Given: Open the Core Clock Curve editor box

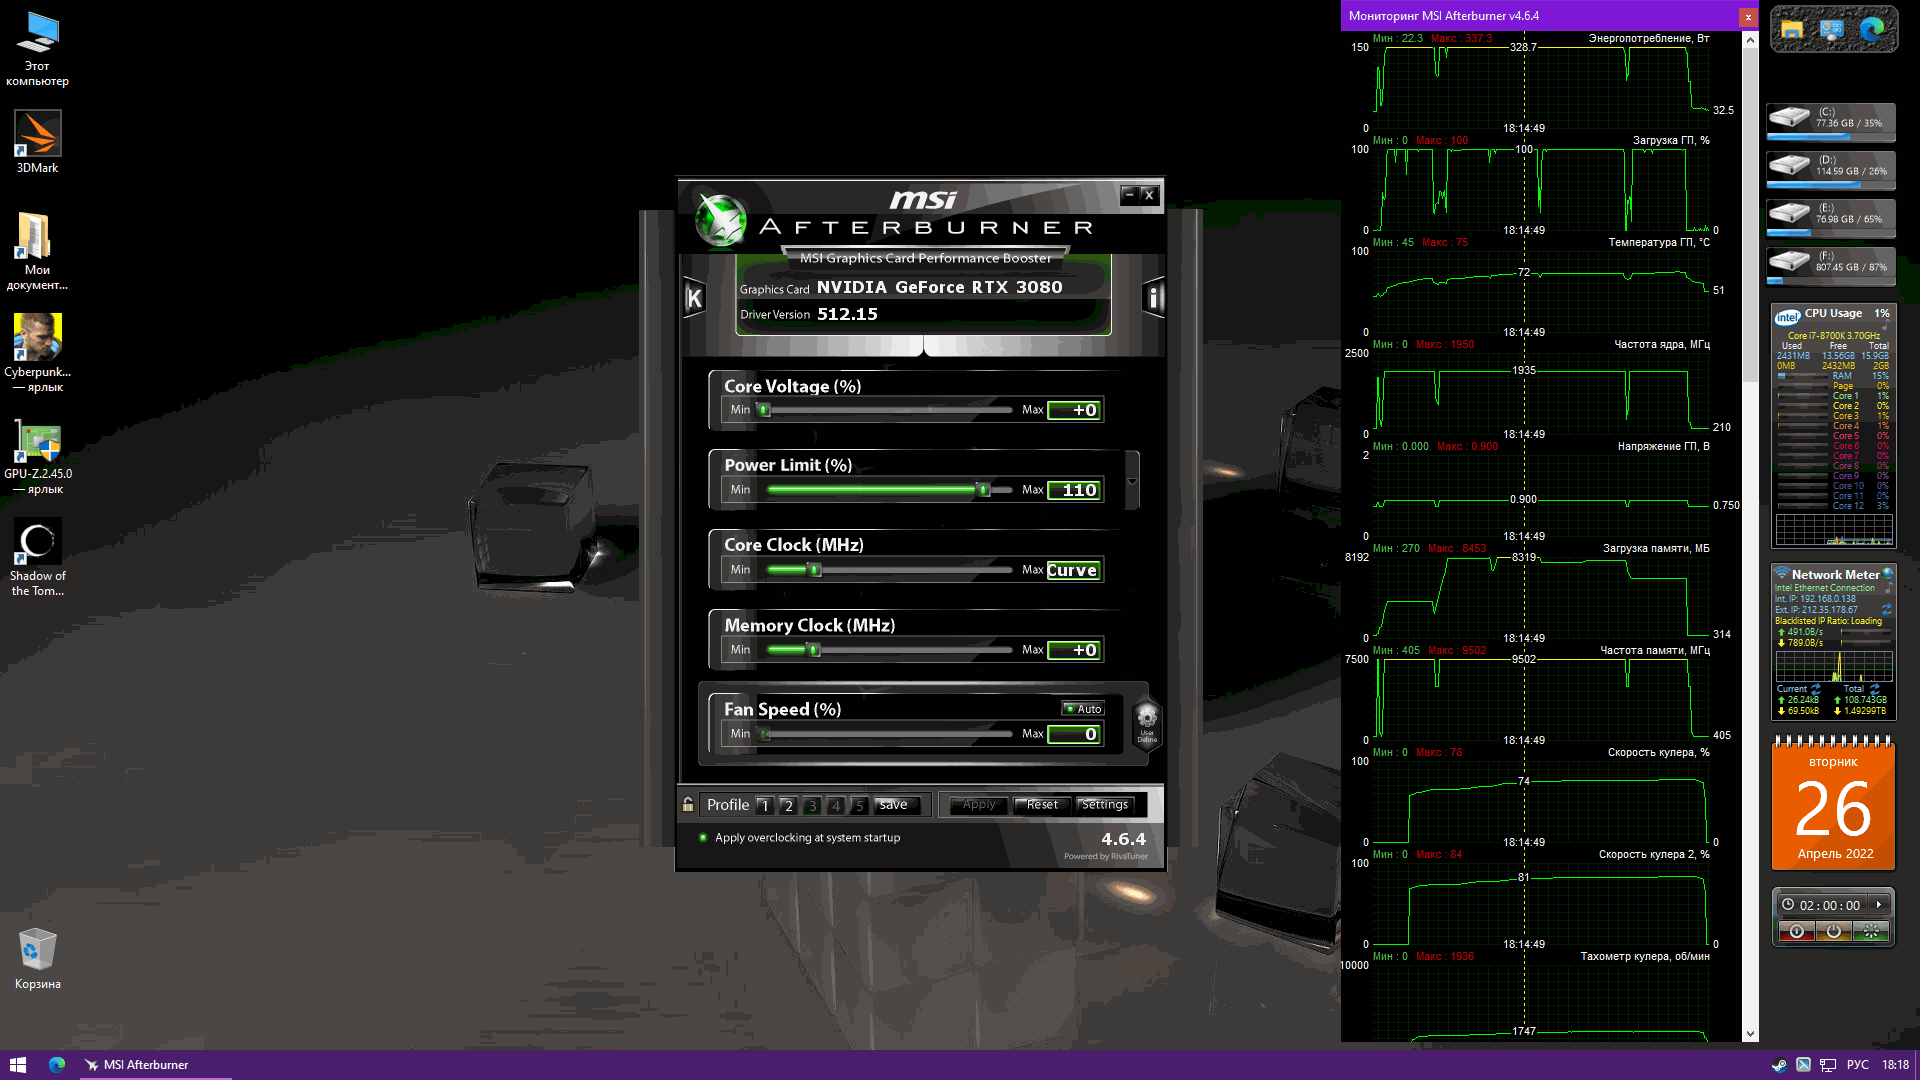Looking at the screenshot, I should point(1074,570).
